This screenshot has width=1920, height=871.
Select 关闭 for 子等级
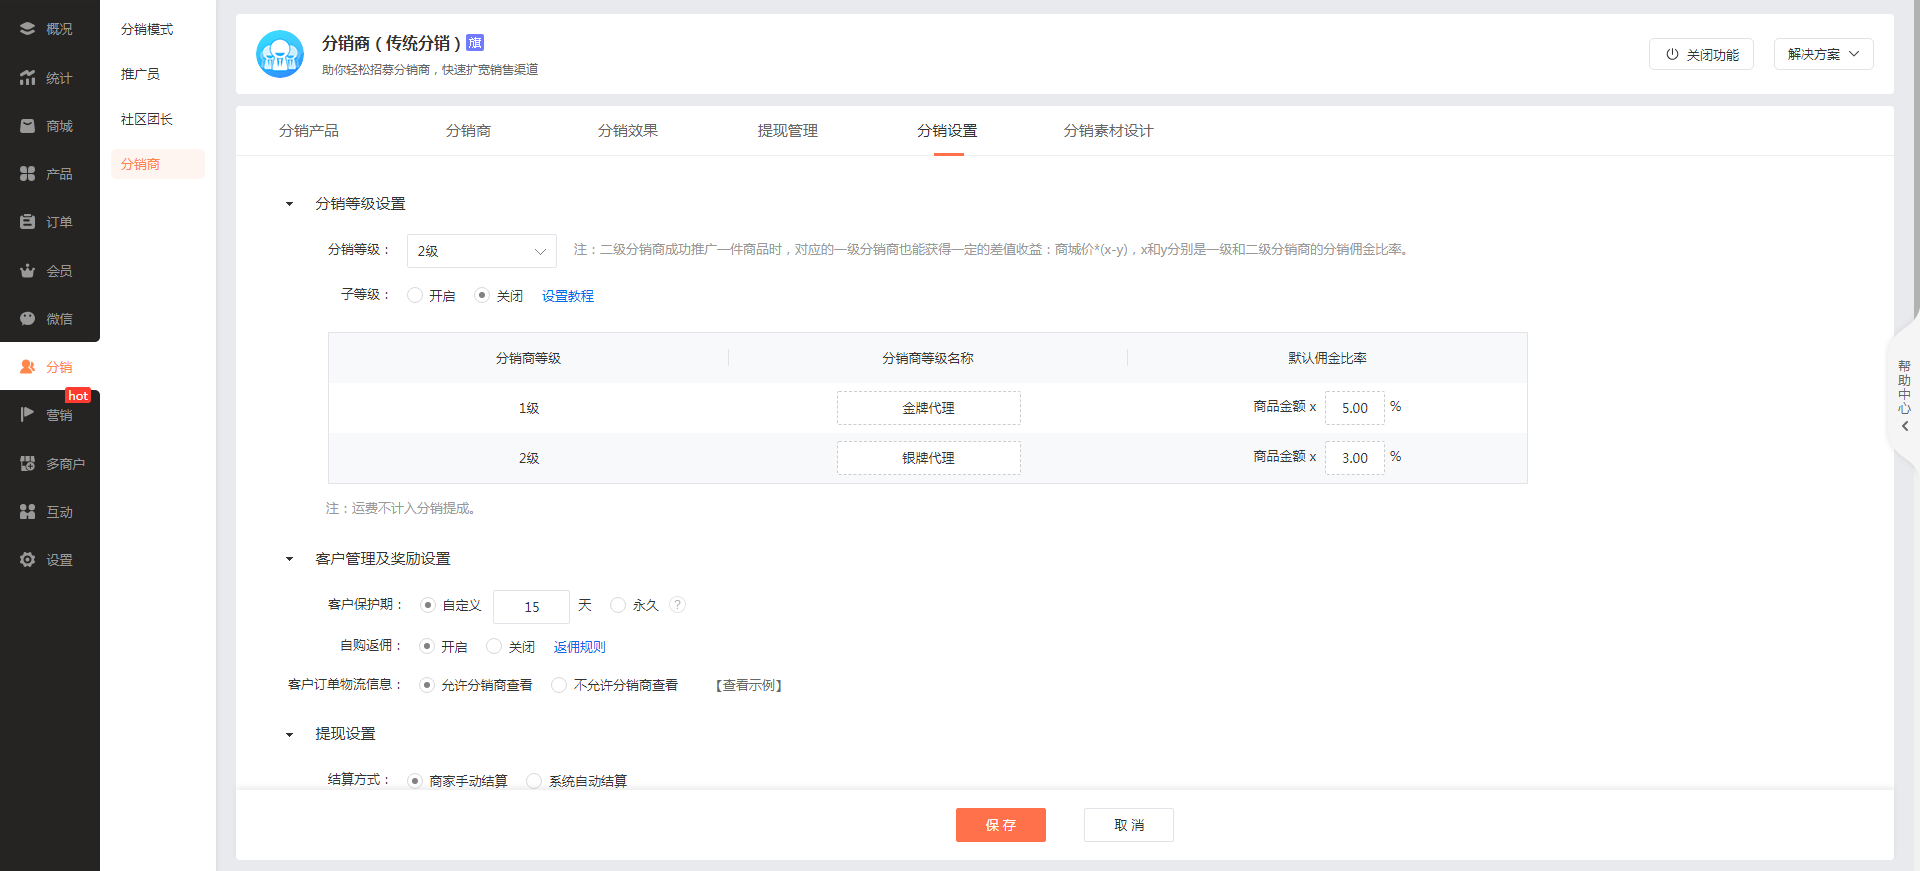coord(482,295)
